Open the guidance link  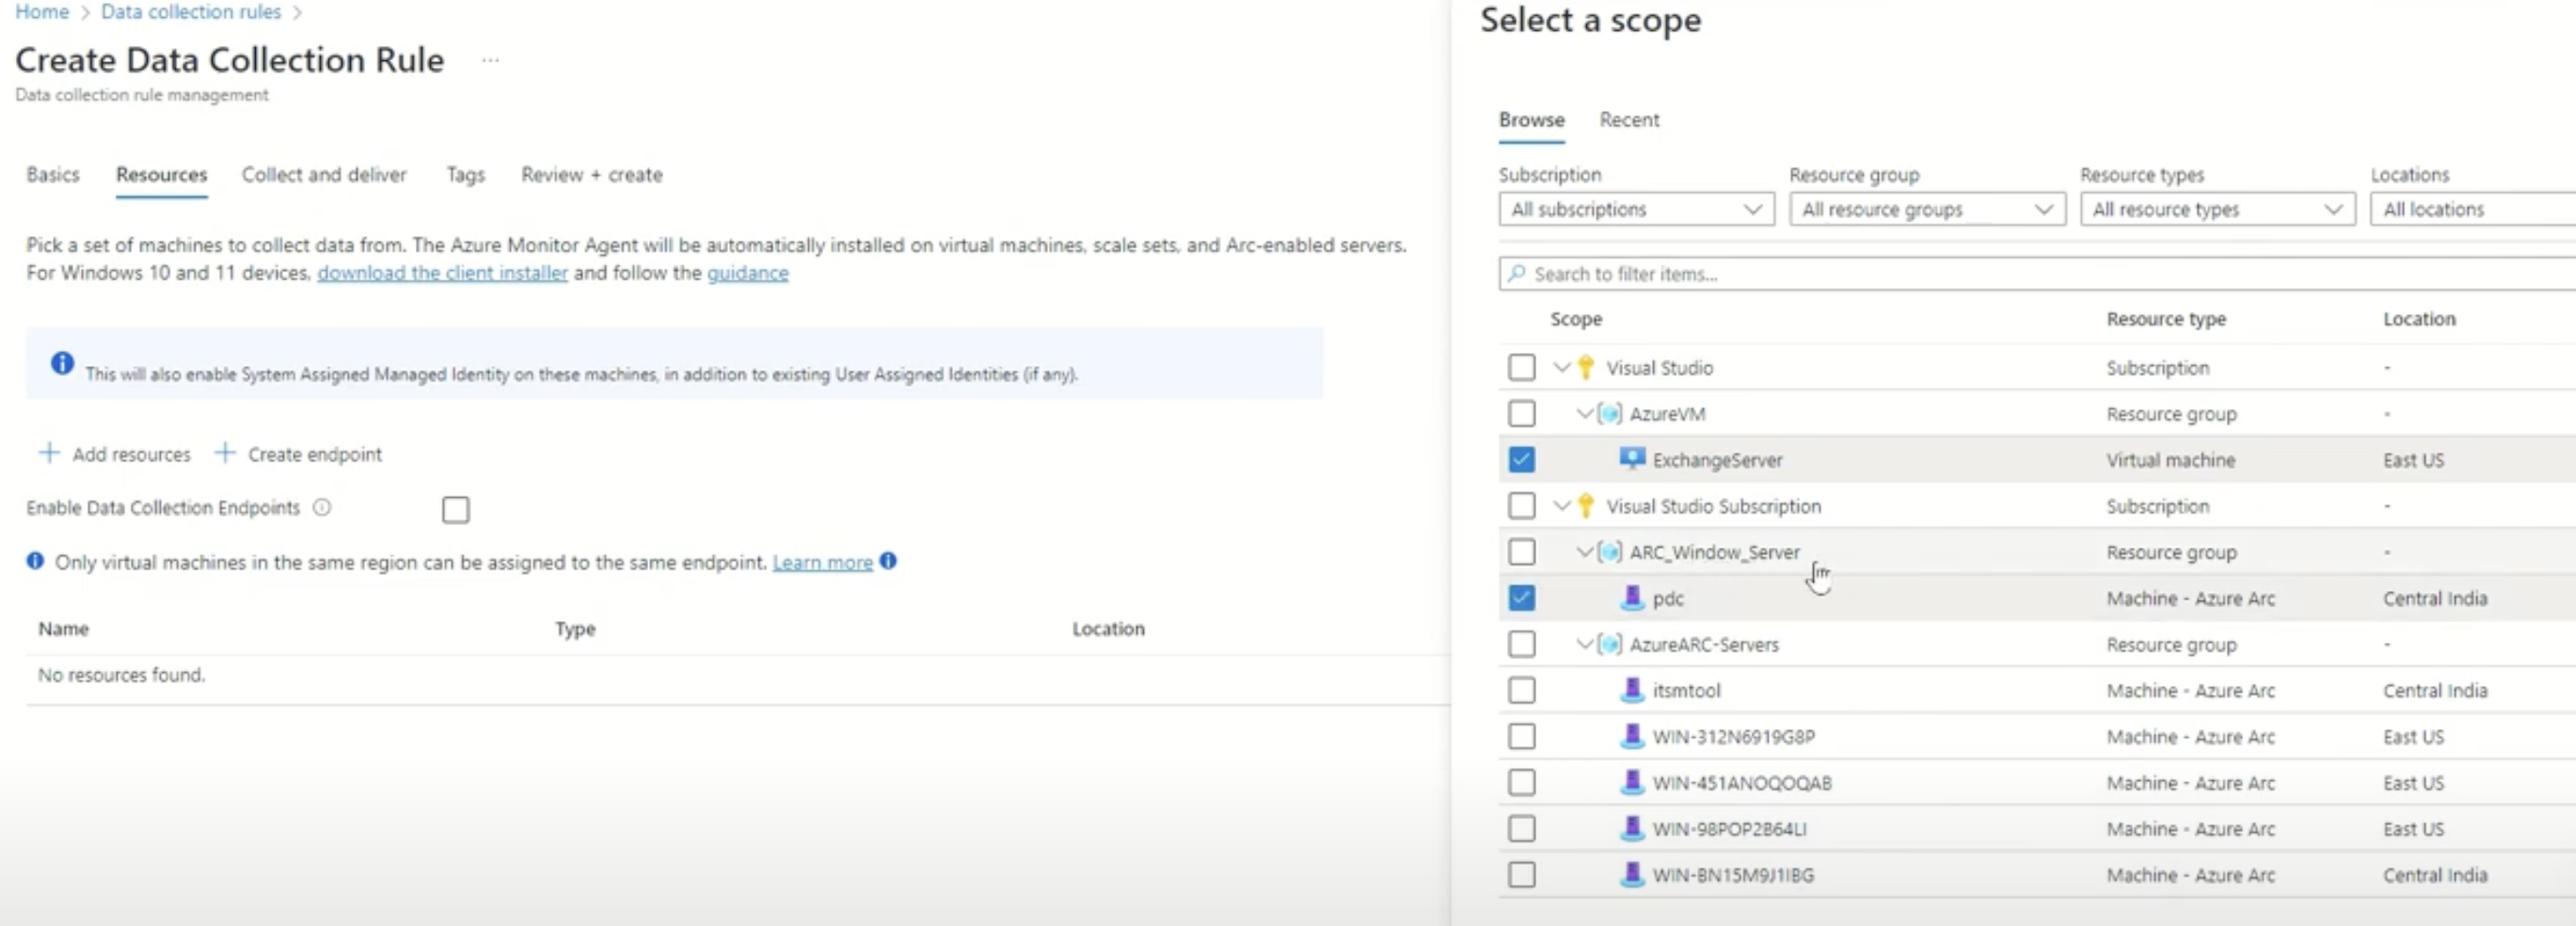click(747, 273)
